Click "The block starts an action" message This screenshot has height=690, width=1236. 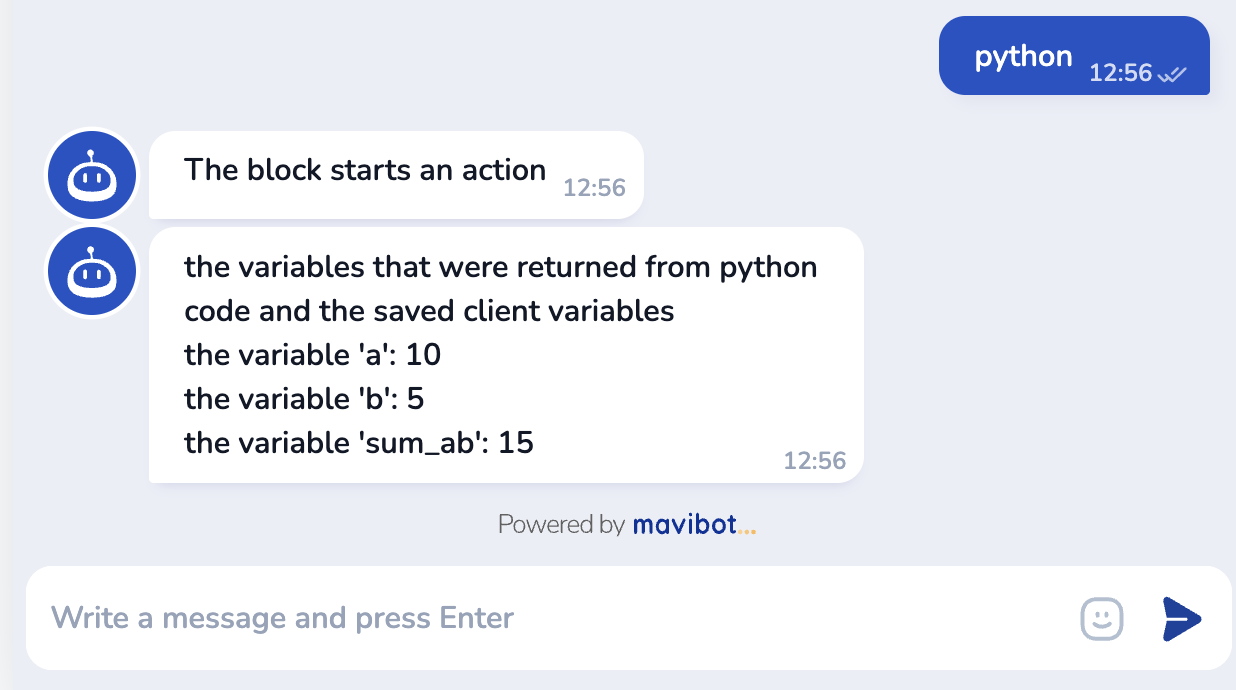pyautogui.click(x=365, y=170)
